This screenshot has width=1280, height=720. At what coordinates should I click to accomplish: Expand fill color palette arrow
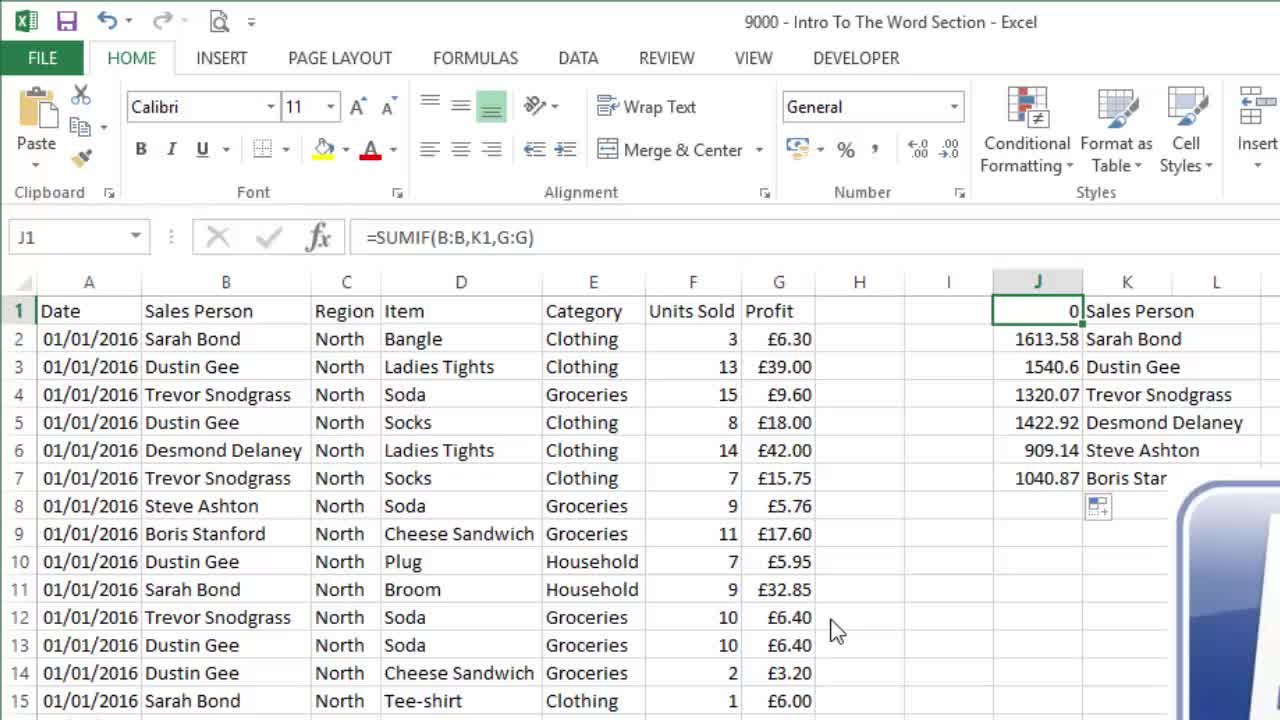(x=345, y=150)
